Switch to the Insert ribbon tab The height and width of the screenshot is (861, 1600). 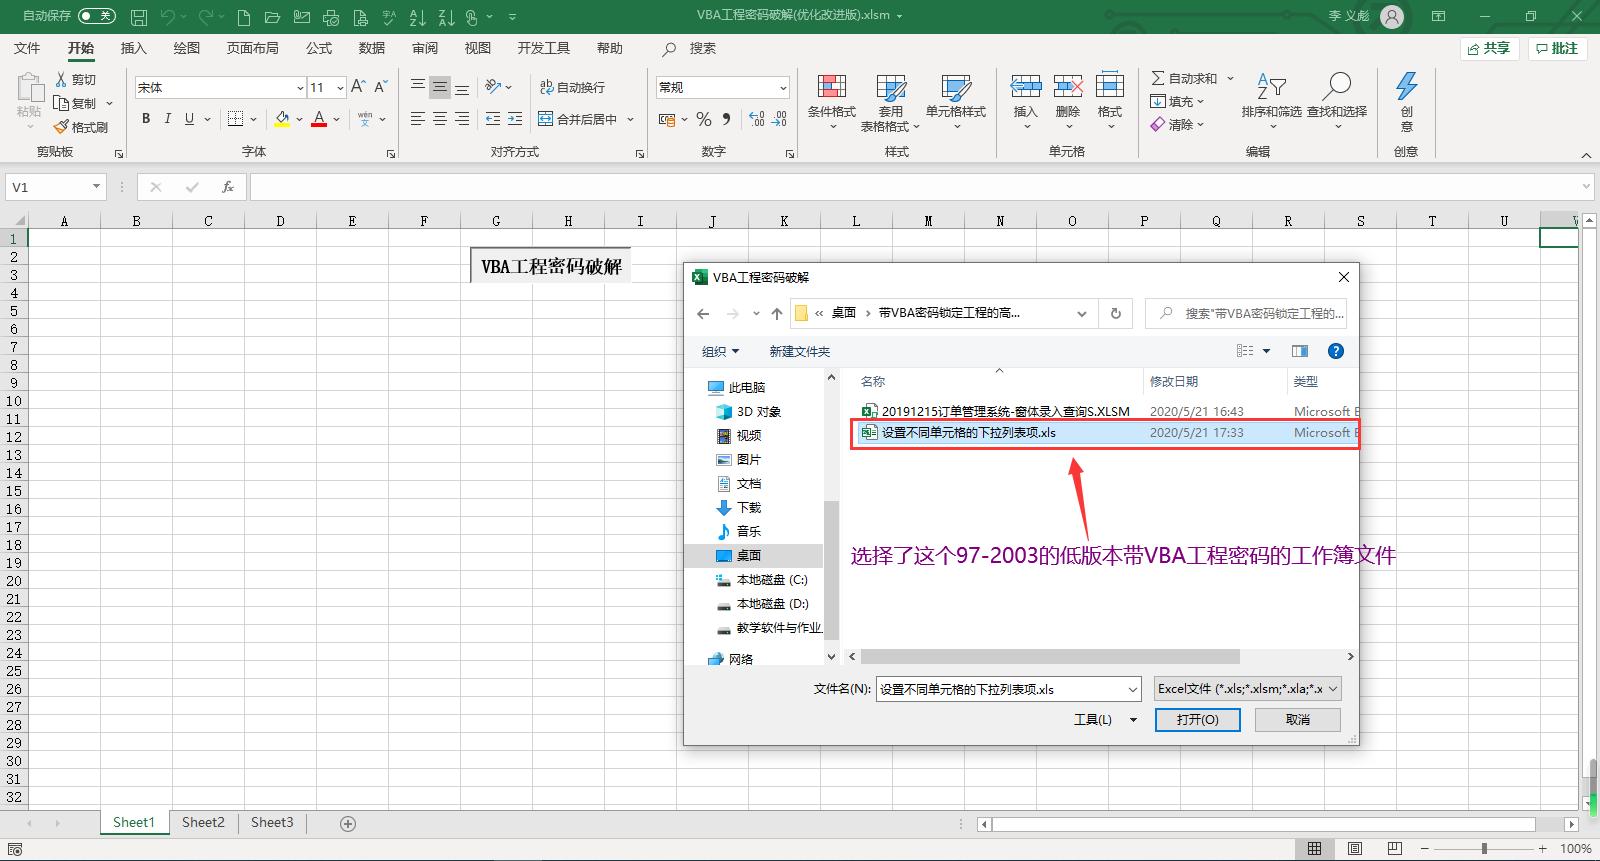point(133,48)
